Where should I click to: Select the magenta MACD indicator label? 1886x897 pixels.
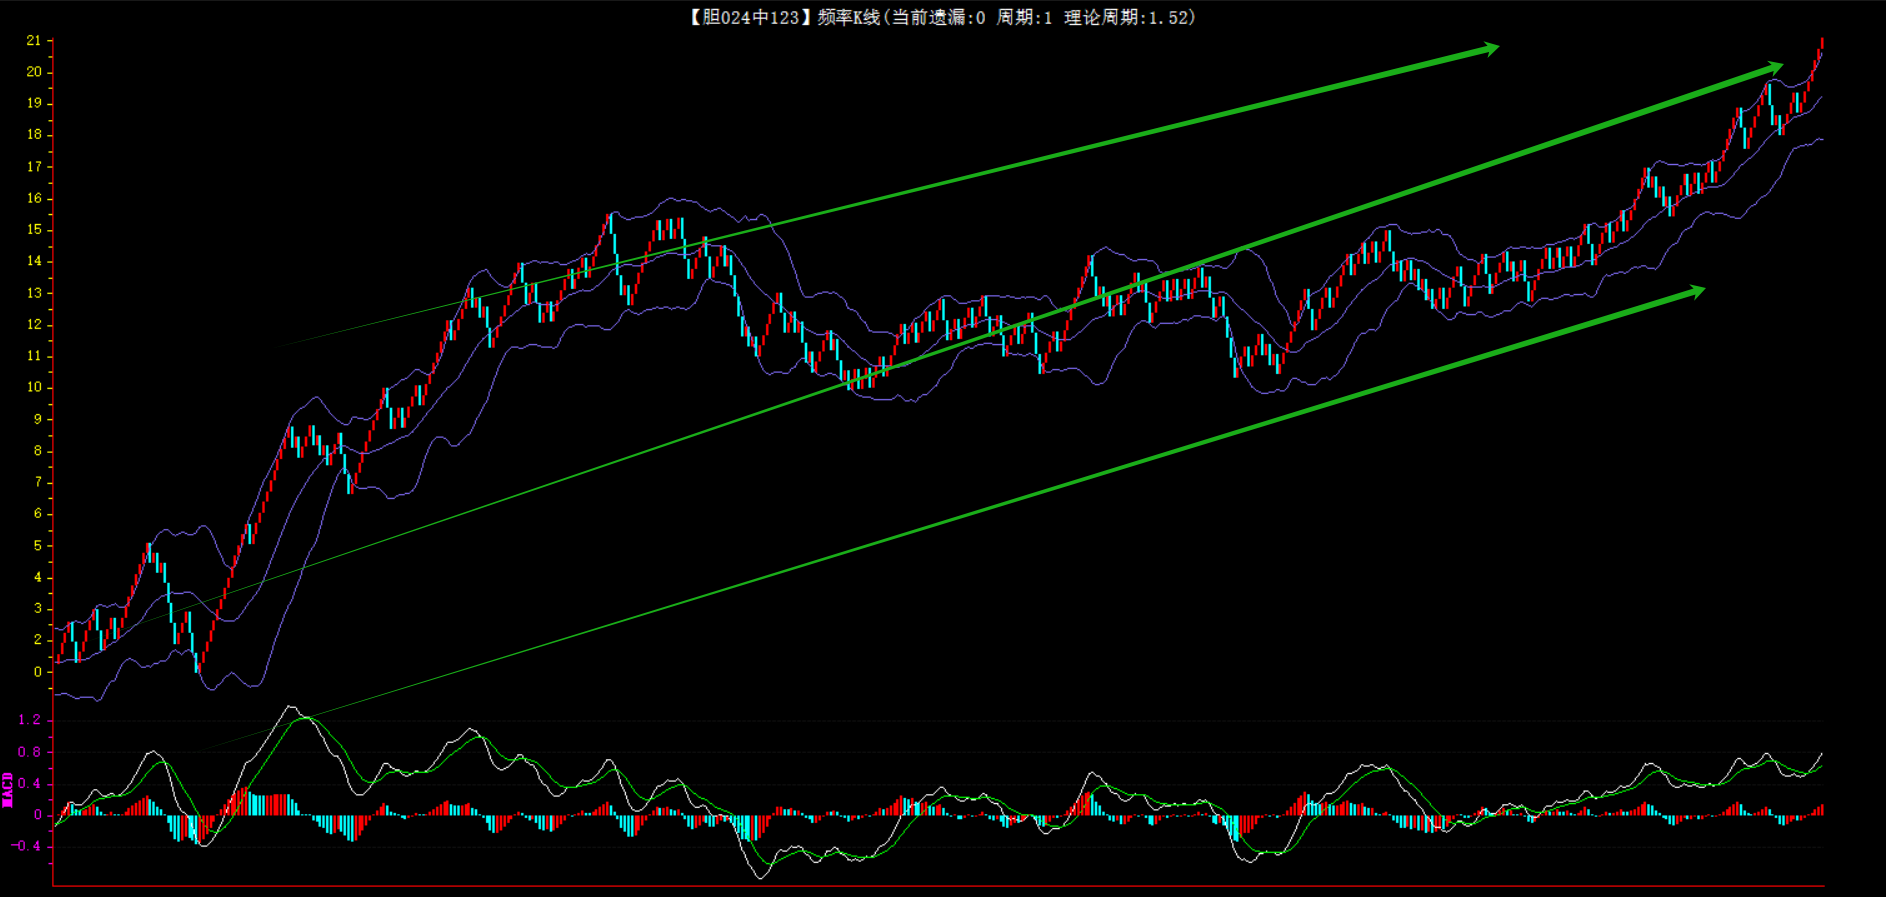point(8,789)
